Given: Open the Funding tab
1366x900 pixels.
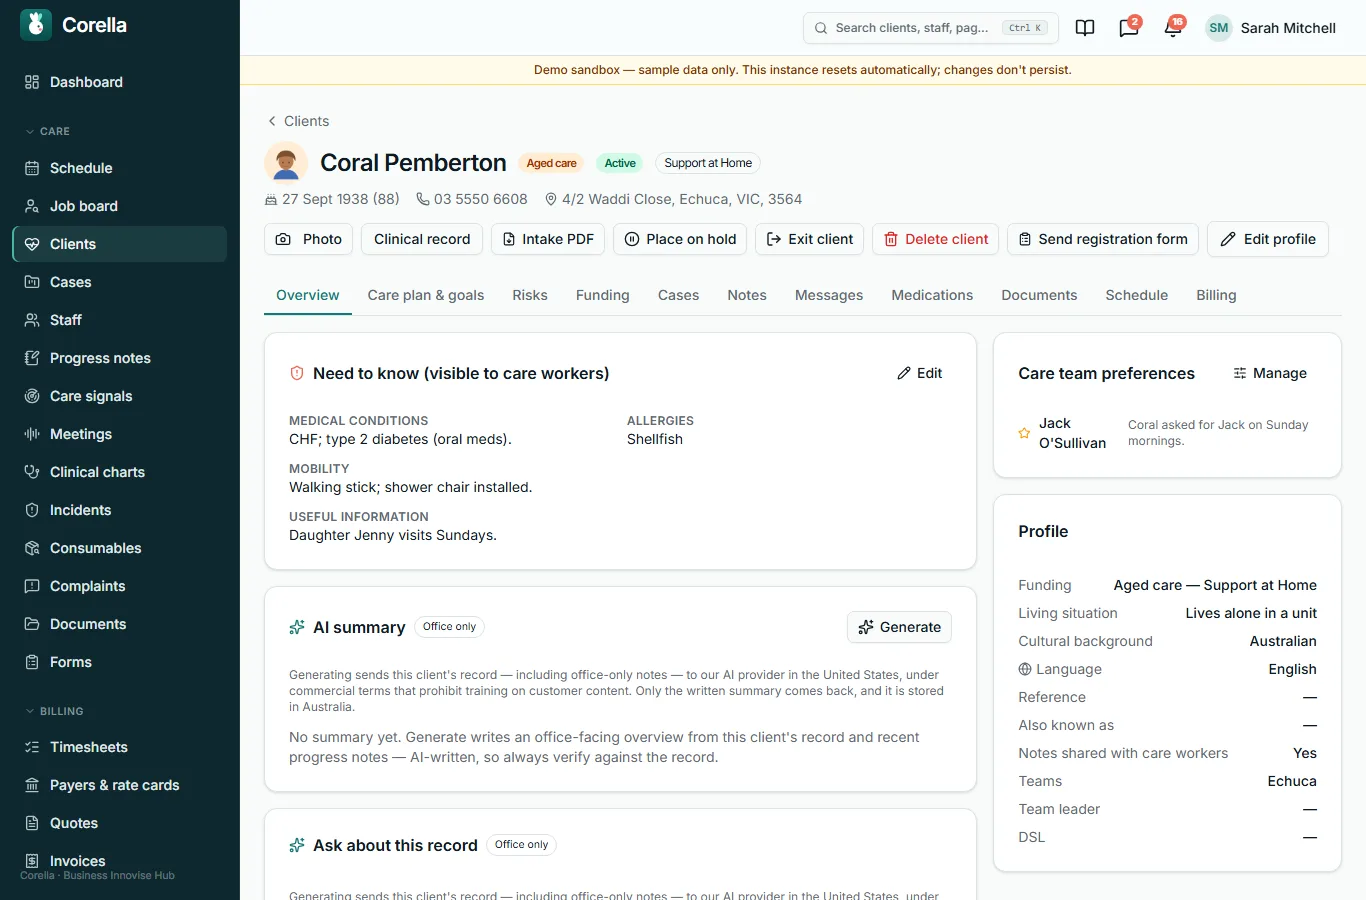Looking at the screenshot, I should point(603,295).
